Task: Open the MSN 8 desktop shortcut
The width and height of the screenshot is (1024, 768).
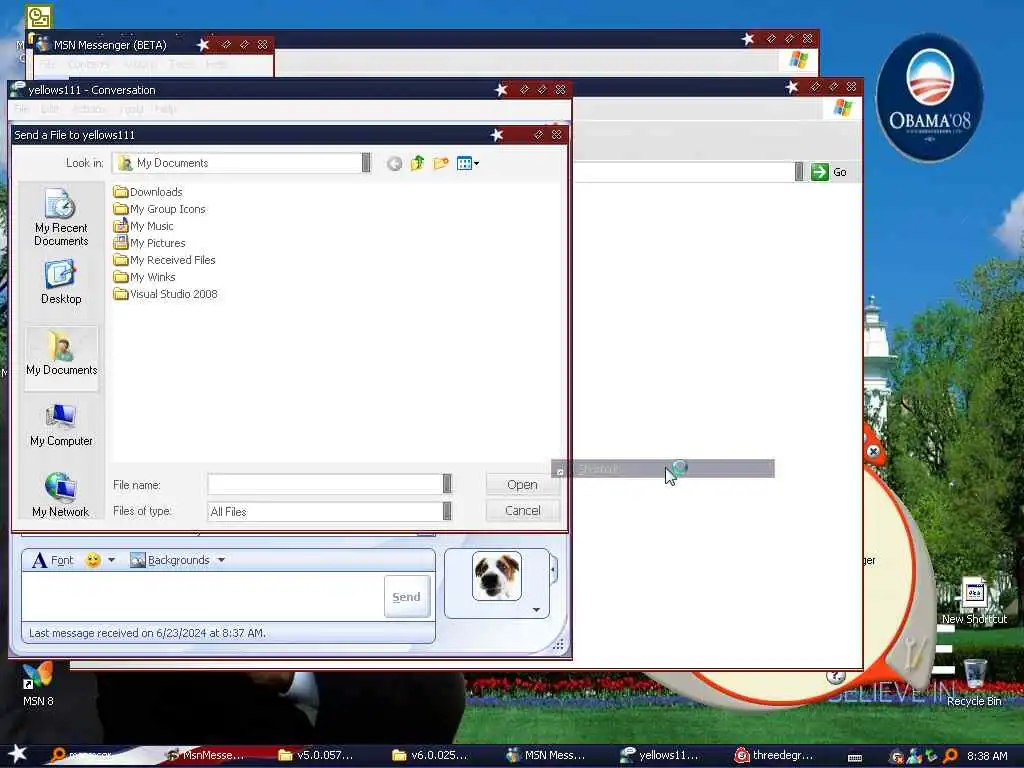Action: pos(38,684)
